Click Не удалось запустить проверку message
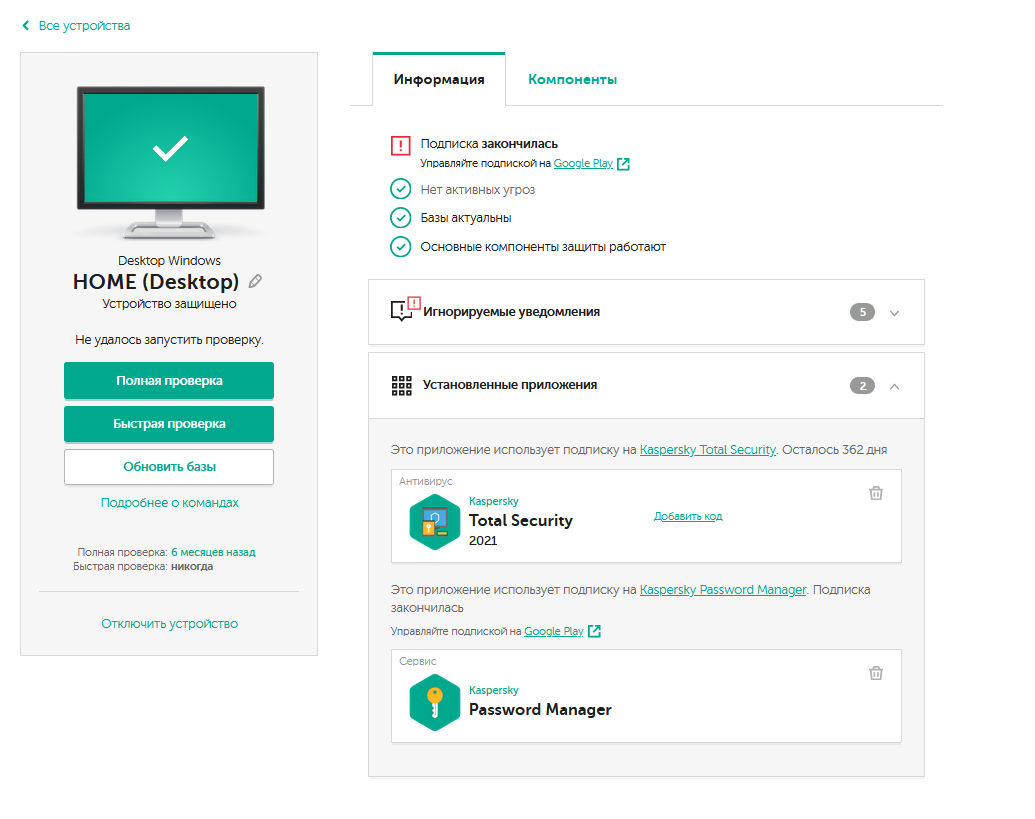The width and height of the screenshot is (1035, 819). (x=169, y=340)
